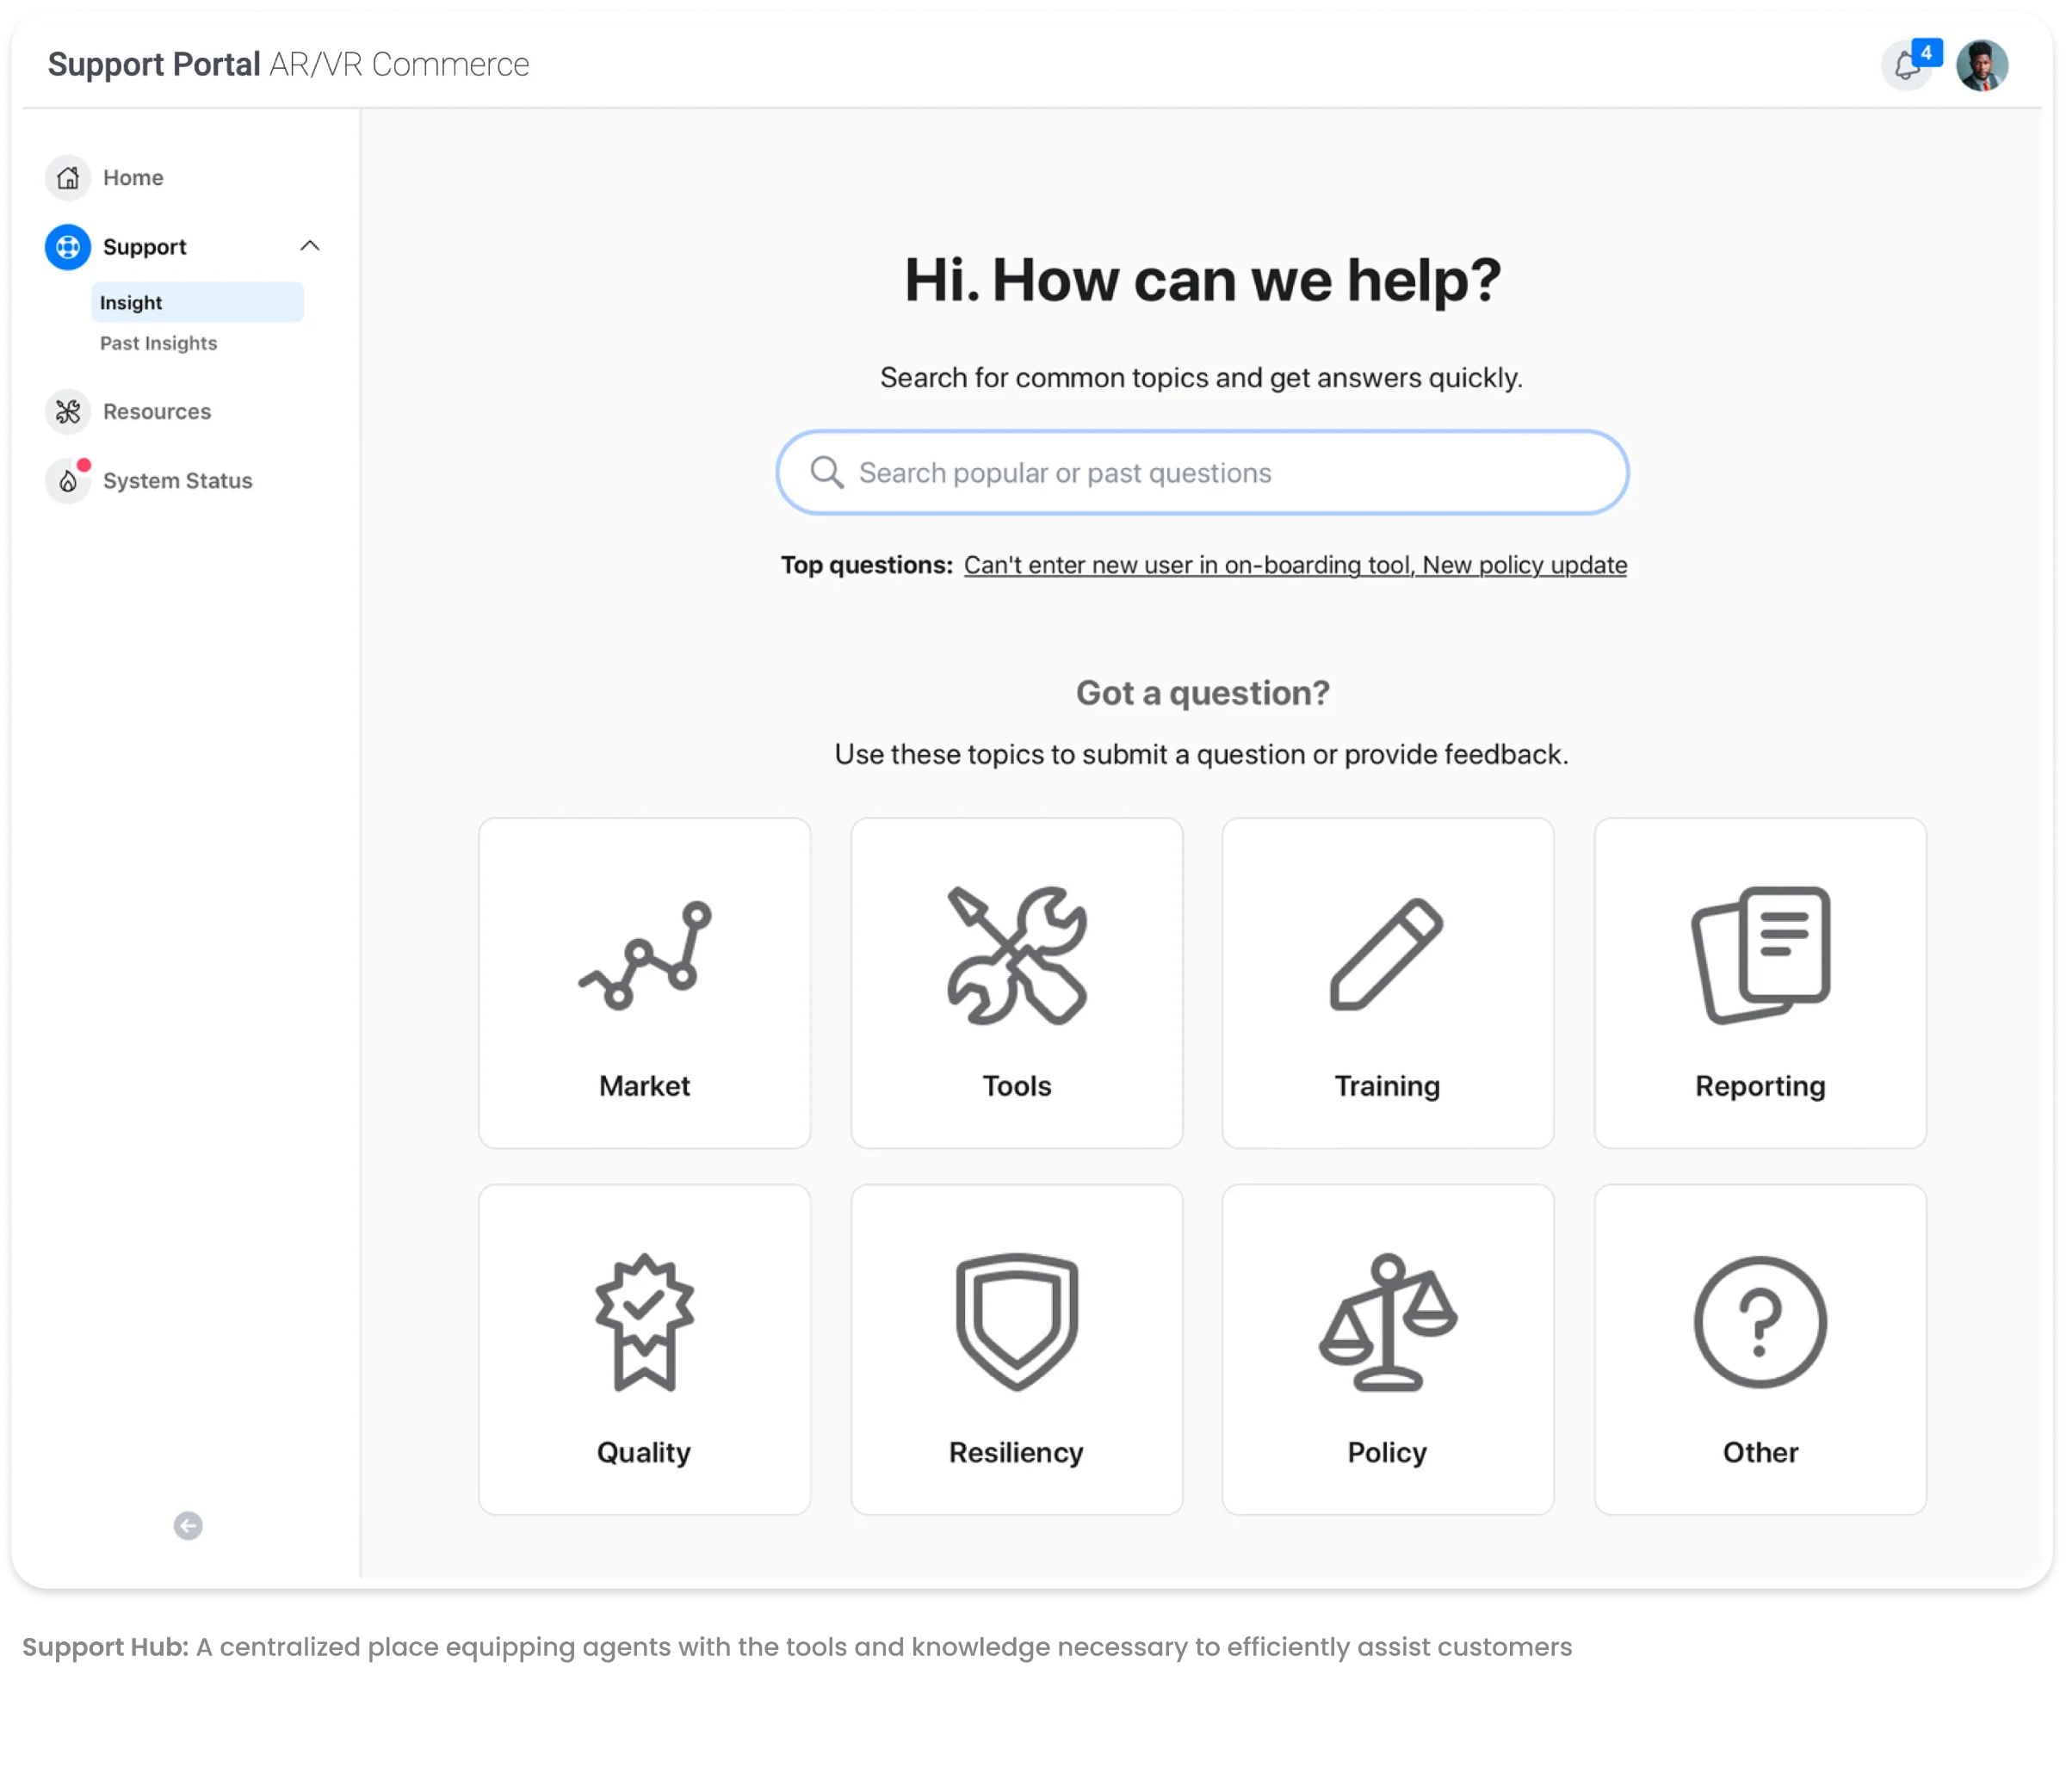Open on-boarding tool top question link

(1187, 566)
